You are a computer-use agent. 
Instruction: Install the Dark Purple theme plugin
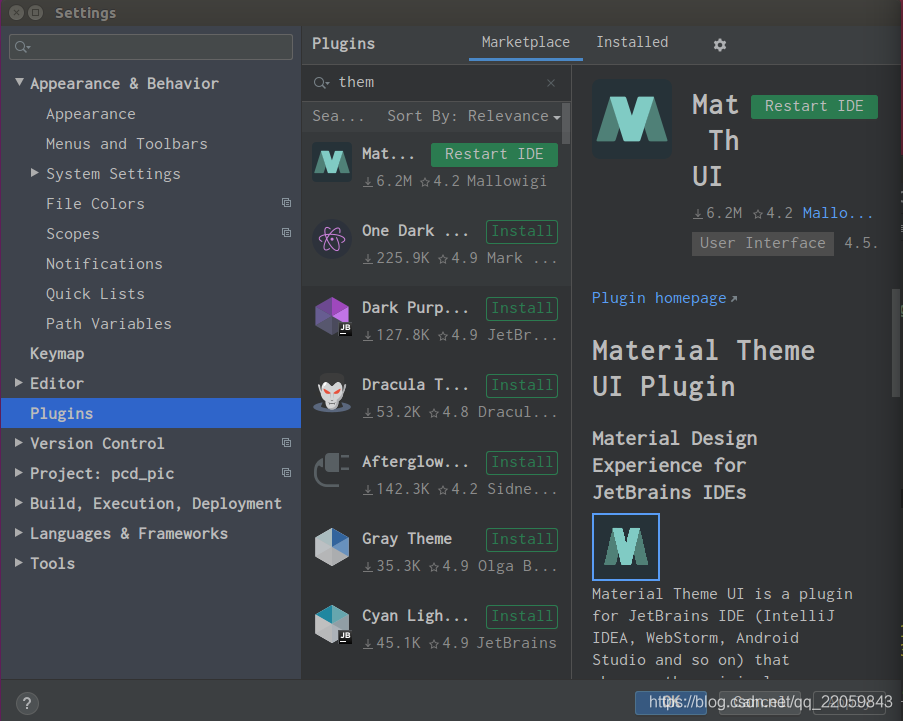(522, 309)
